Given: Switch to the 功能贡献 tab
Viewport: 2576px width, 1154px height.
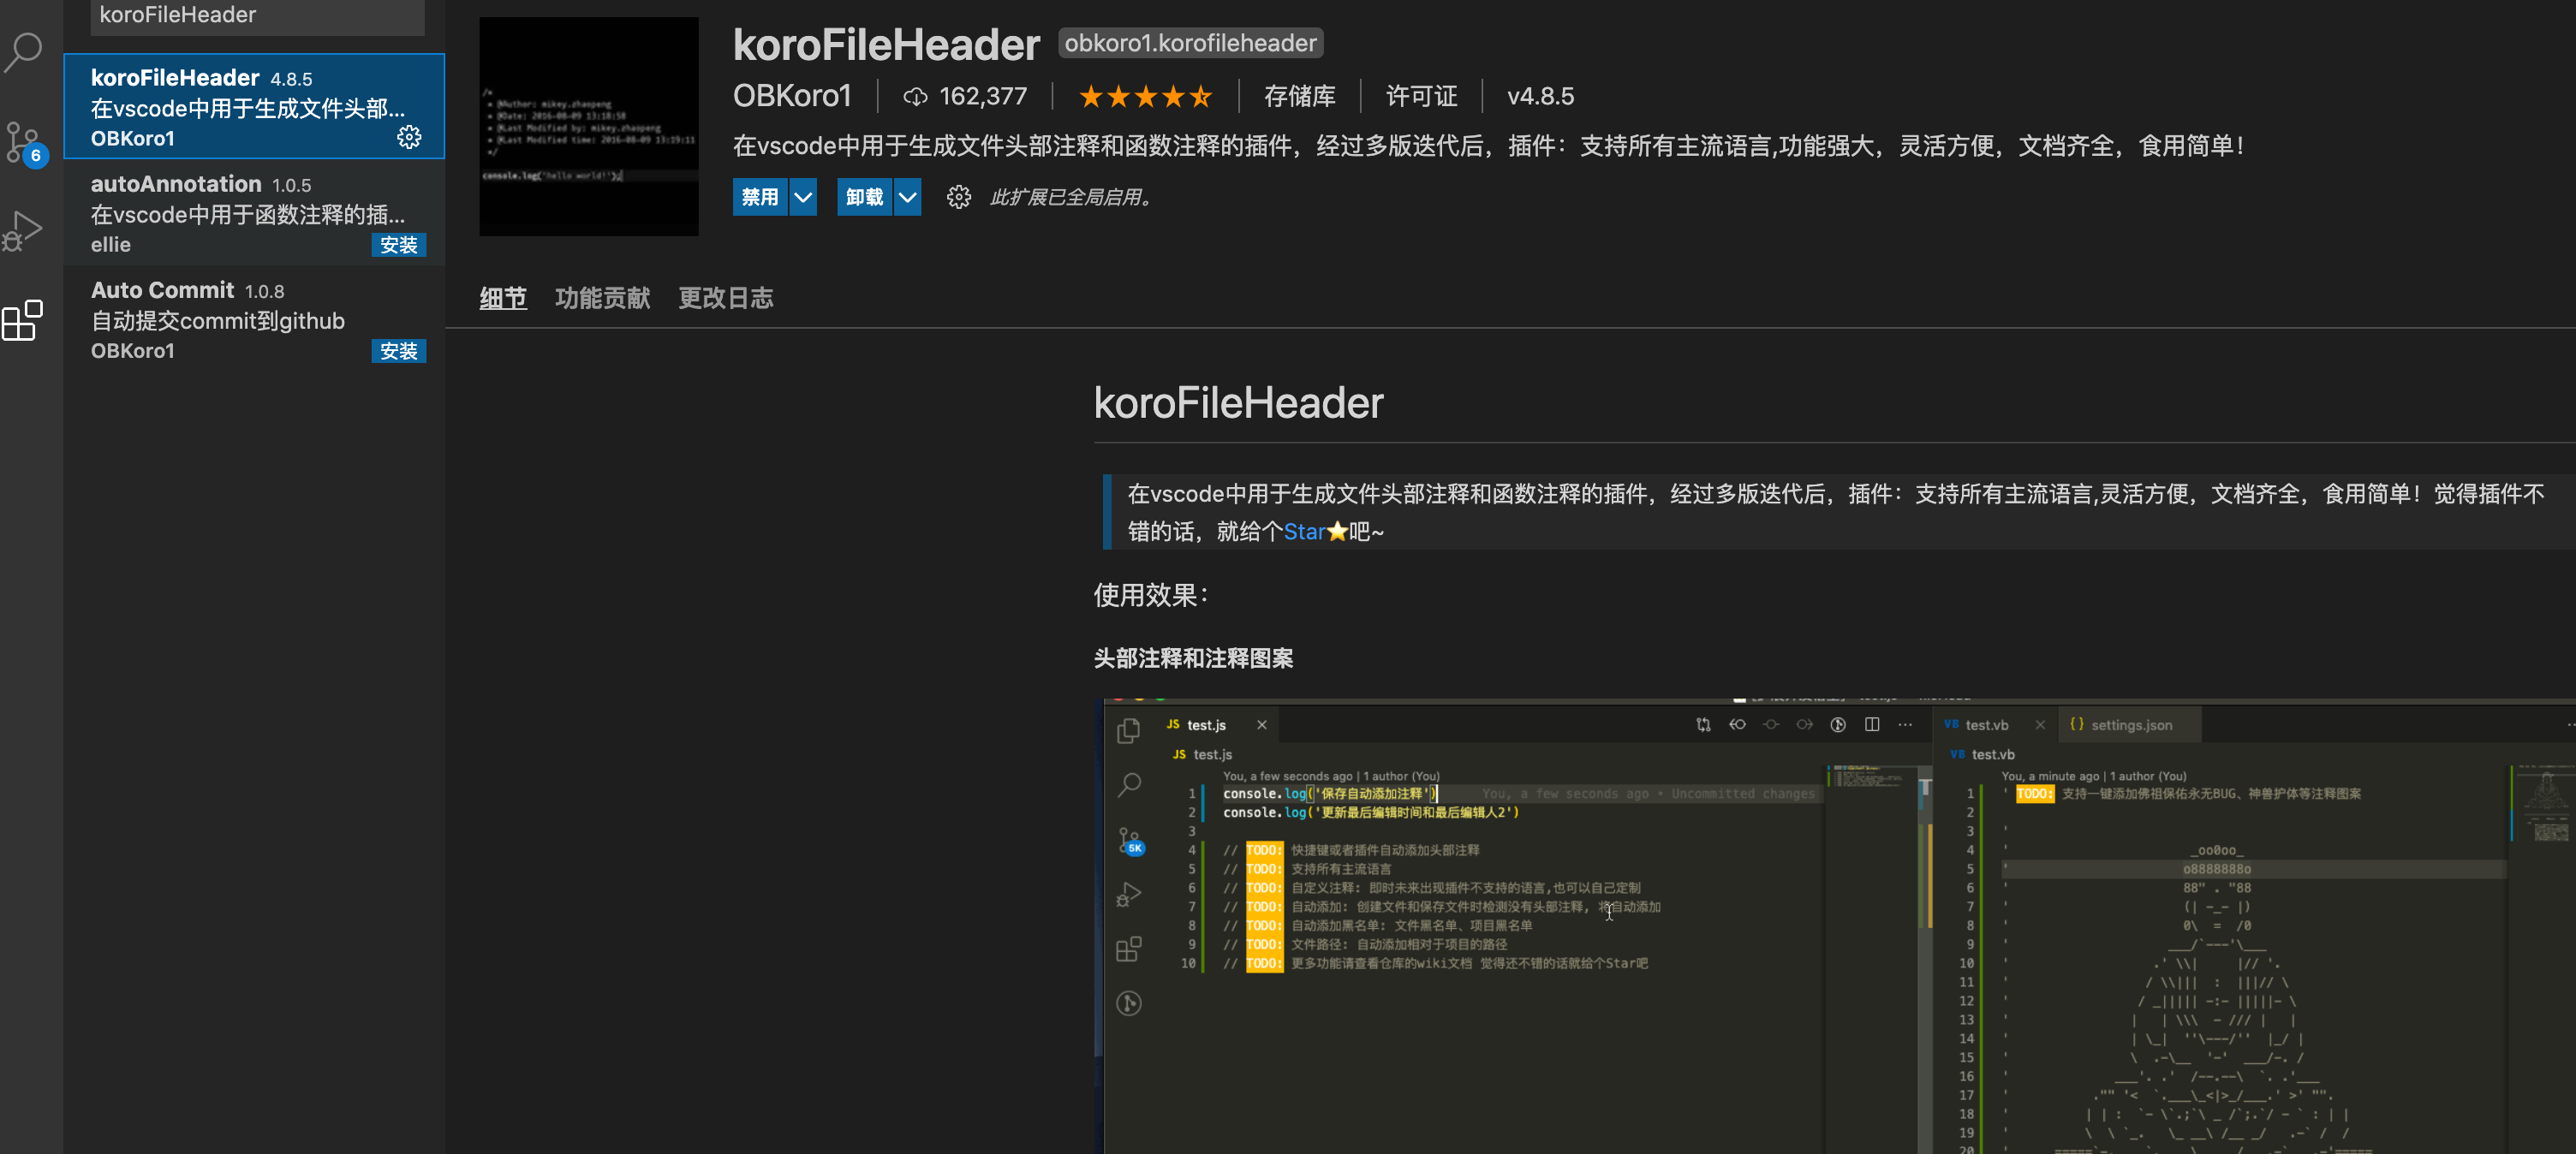Looking at the screenshot, I should (602, 298).
